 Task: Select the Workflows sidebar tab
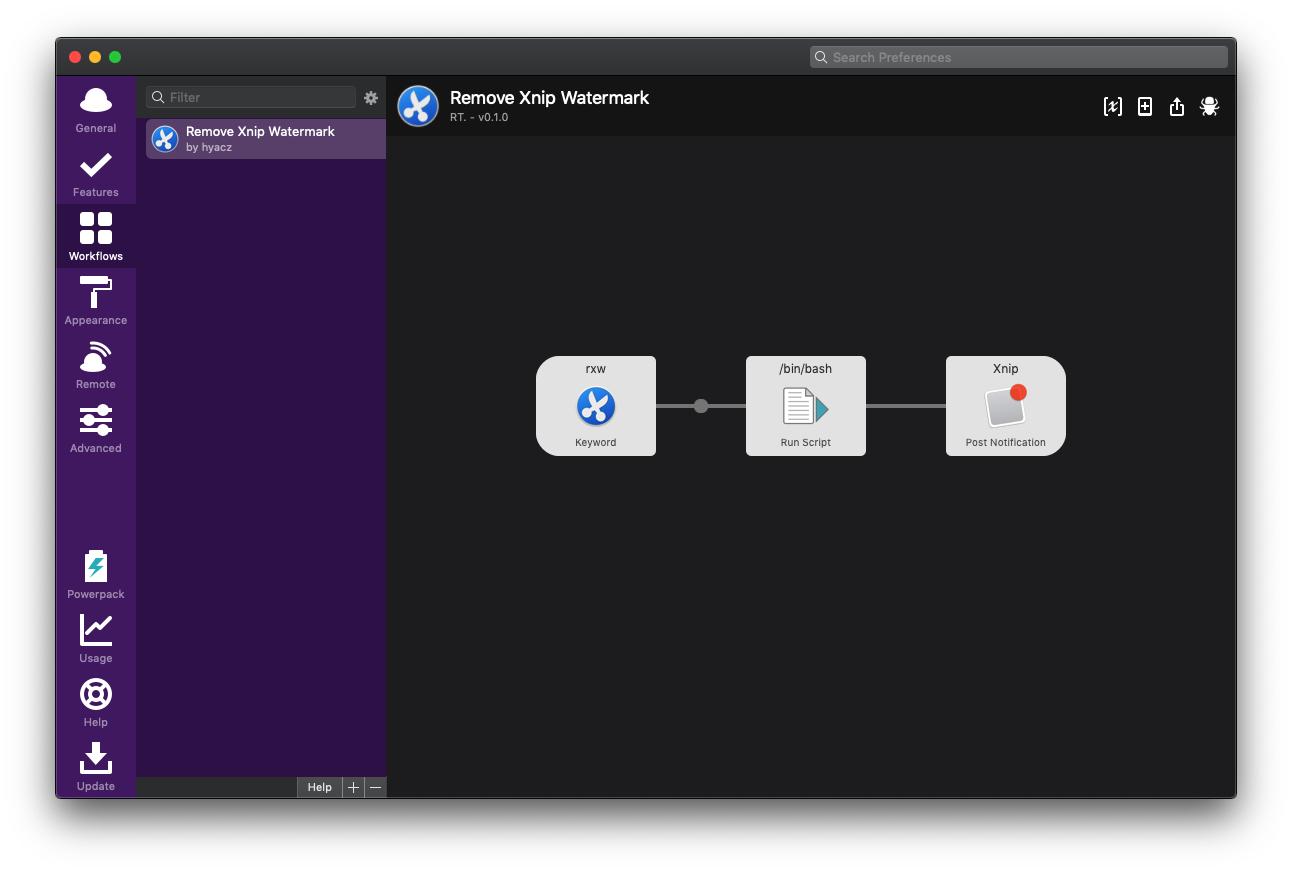[x=96, y=237]
